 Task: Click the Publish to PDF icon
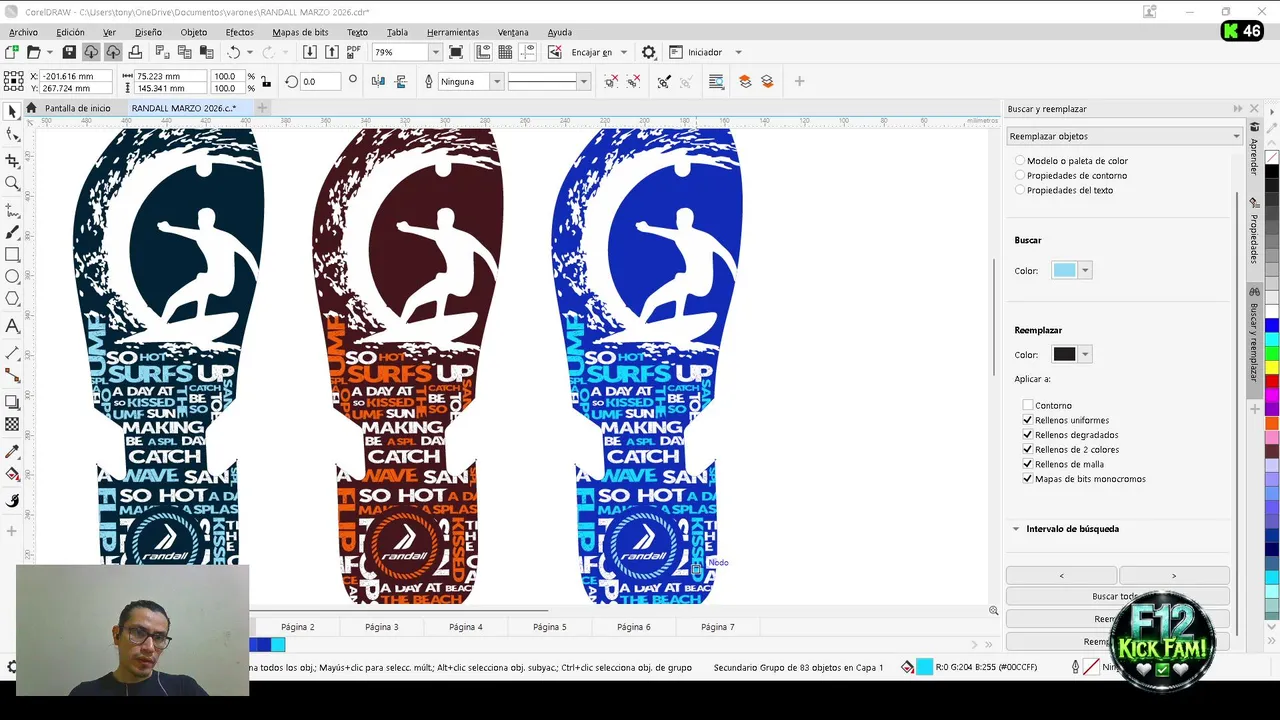pyautogui.click(x=354, y=52)
